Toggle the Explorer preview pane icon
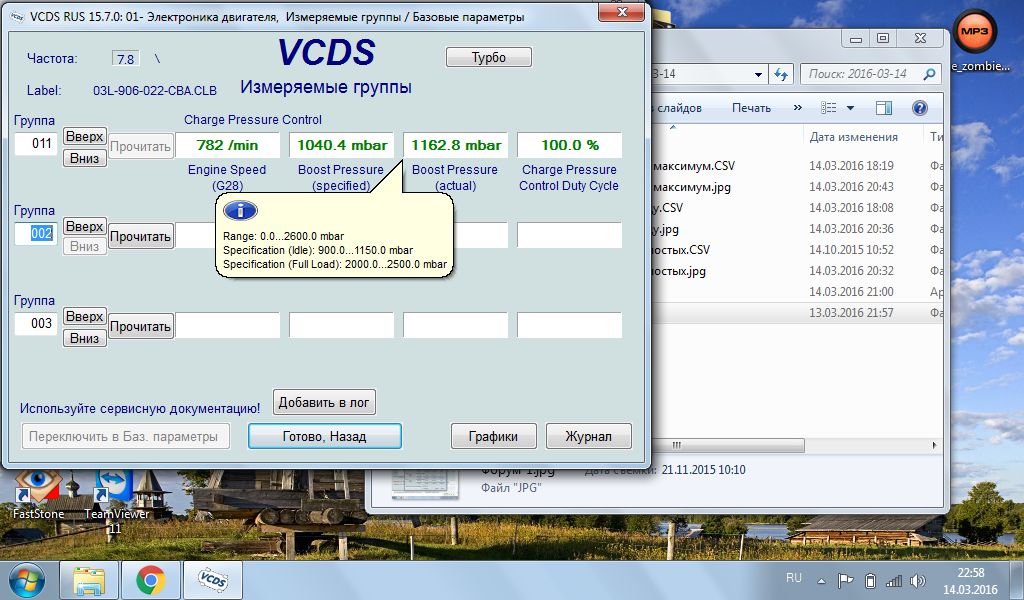 pyautogui.click(x=884, y=108)
